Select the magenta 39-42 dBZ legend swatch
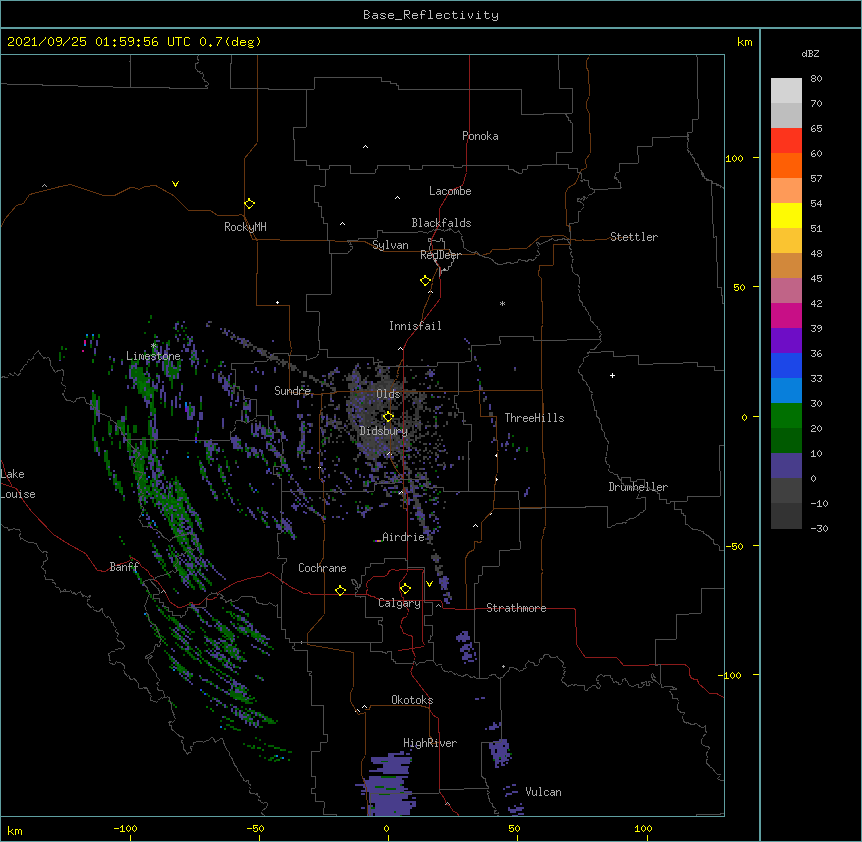The image size is (862, 842). point(786,315)
